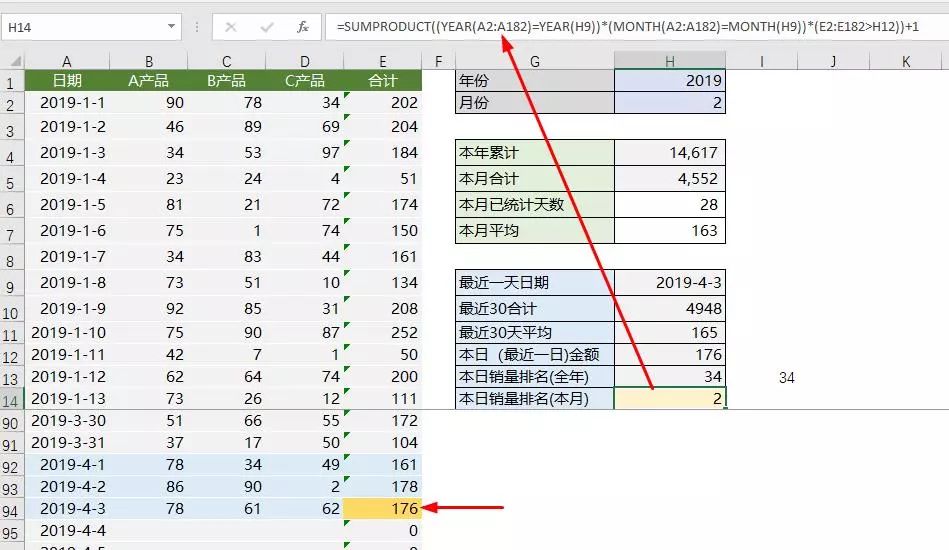Select column A header
Screen dimensions: 949x550
coord(67,61)
